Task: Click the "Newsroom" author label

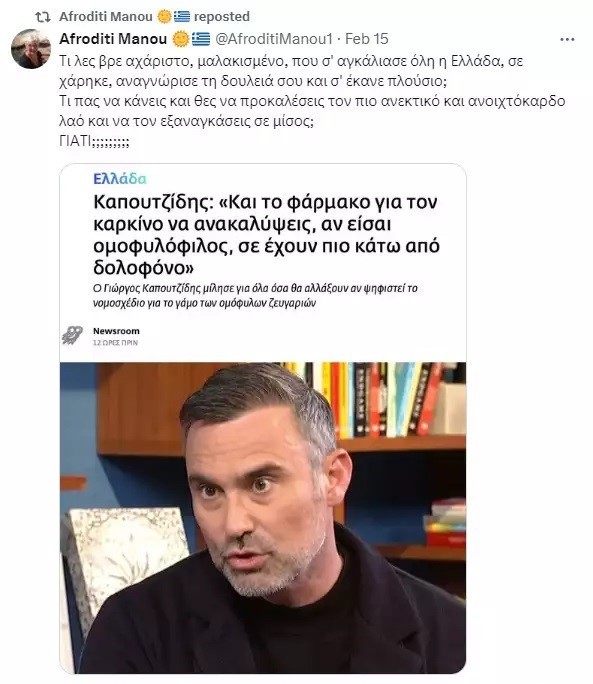Action: pos(116,331)
